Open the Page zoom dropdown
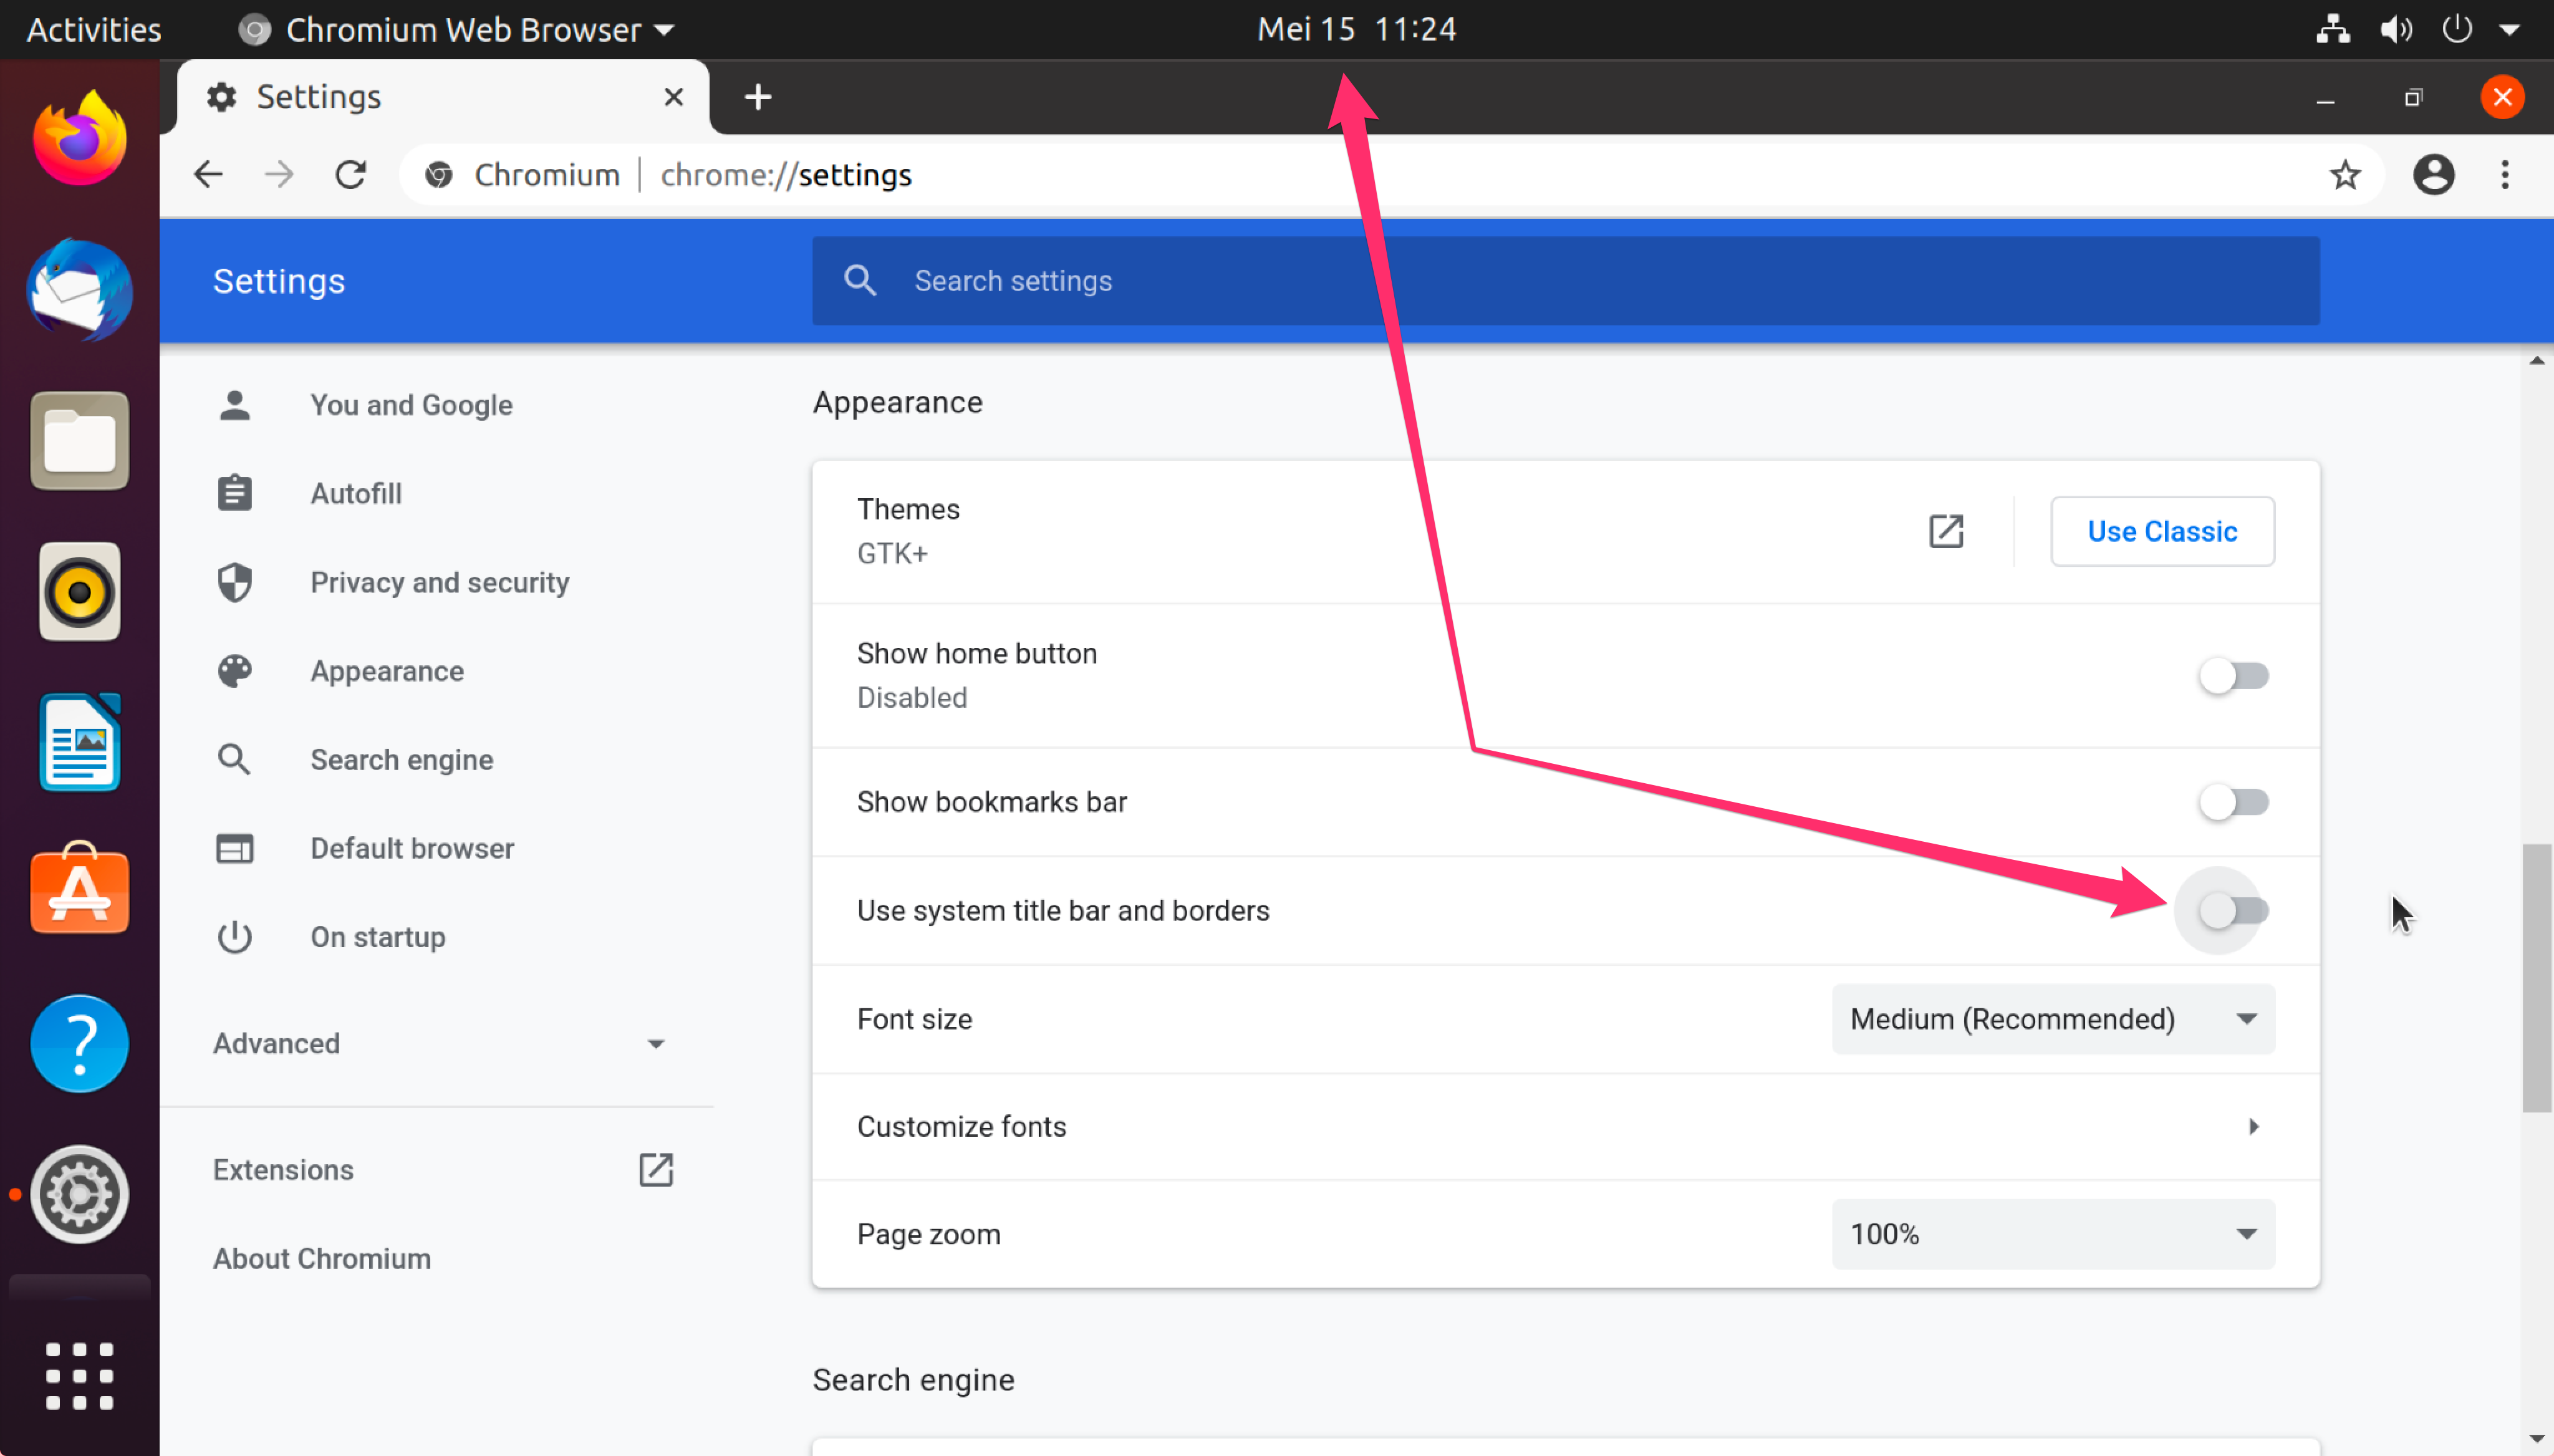The height and width of the screenshot is (1456, 2554). (2053, 1234)
